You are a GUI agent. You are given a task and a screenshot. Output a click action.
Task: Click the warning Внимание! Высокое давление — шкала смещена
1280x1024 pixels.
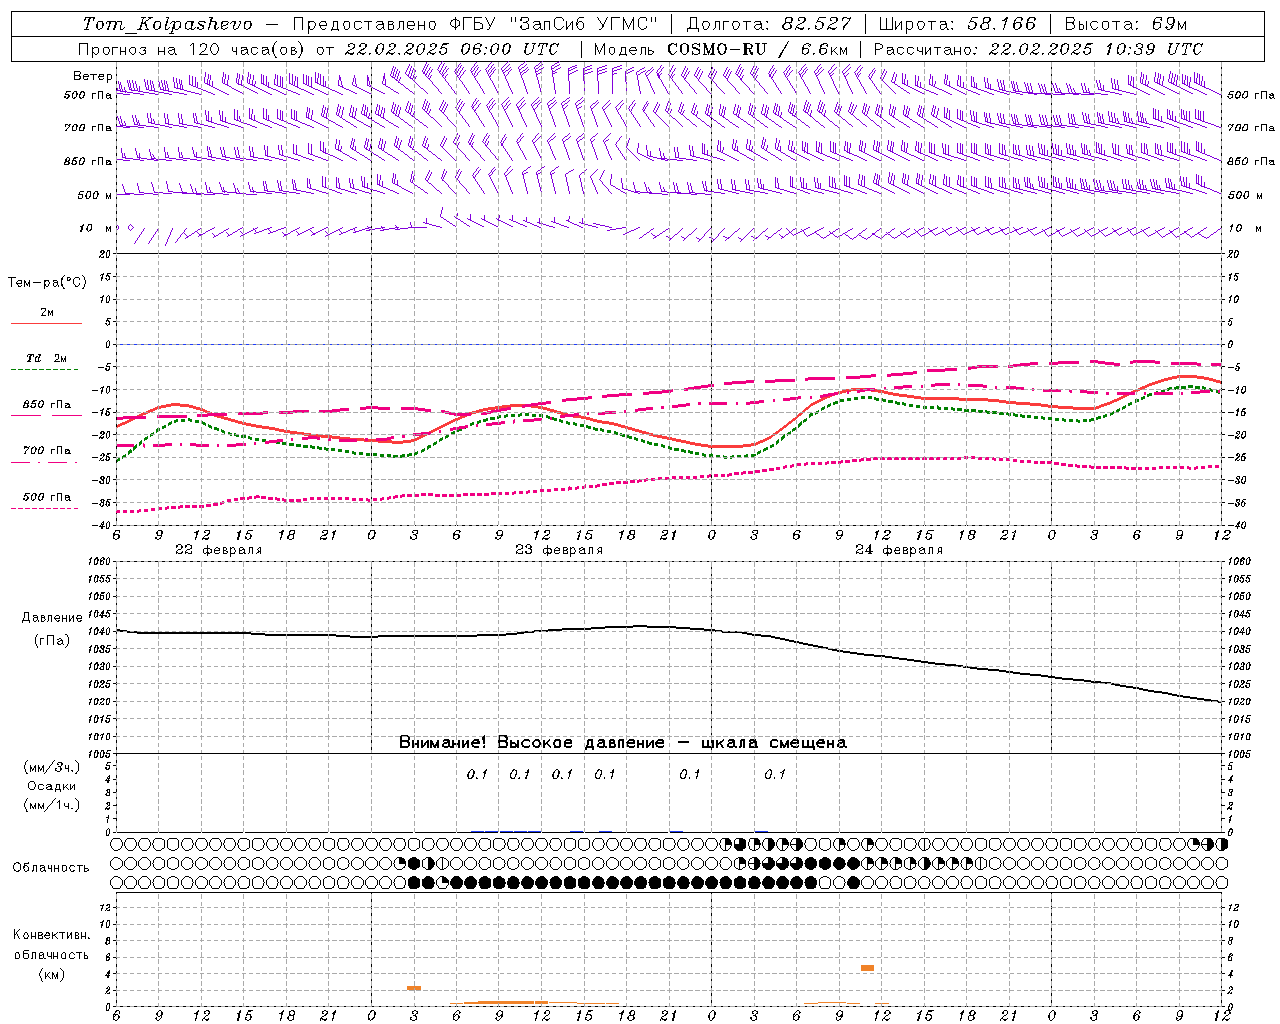pos(623,743)
